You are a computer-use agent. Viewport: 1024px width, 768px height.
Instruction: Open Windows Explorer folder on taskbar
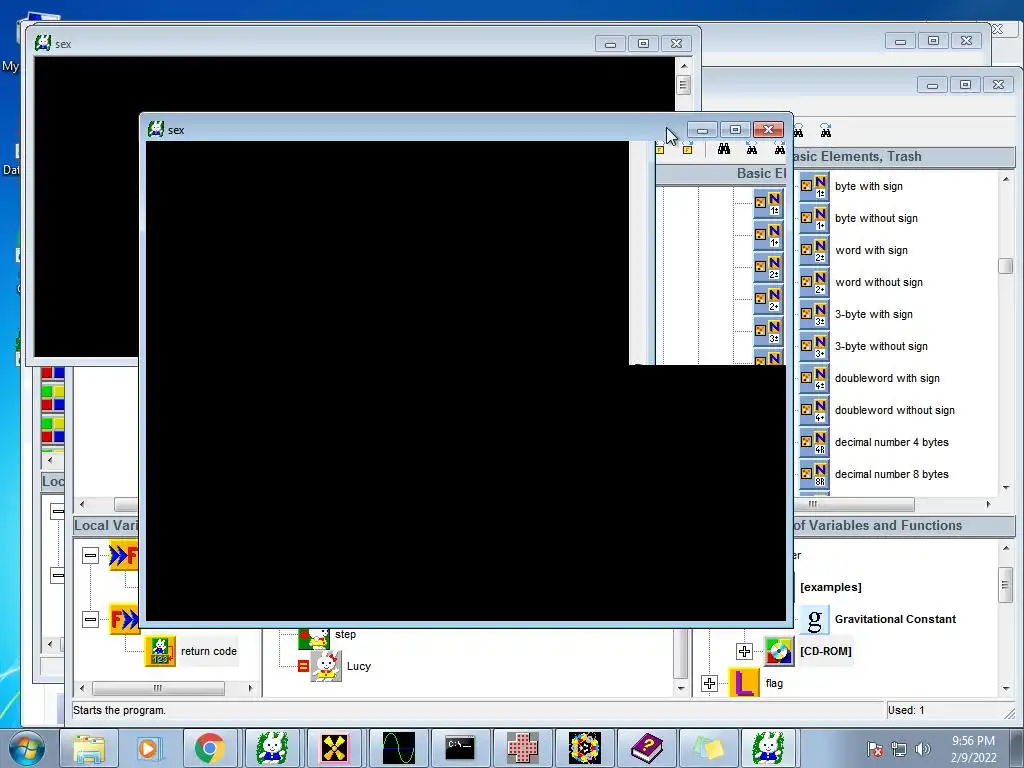click(x=89, y=748)
